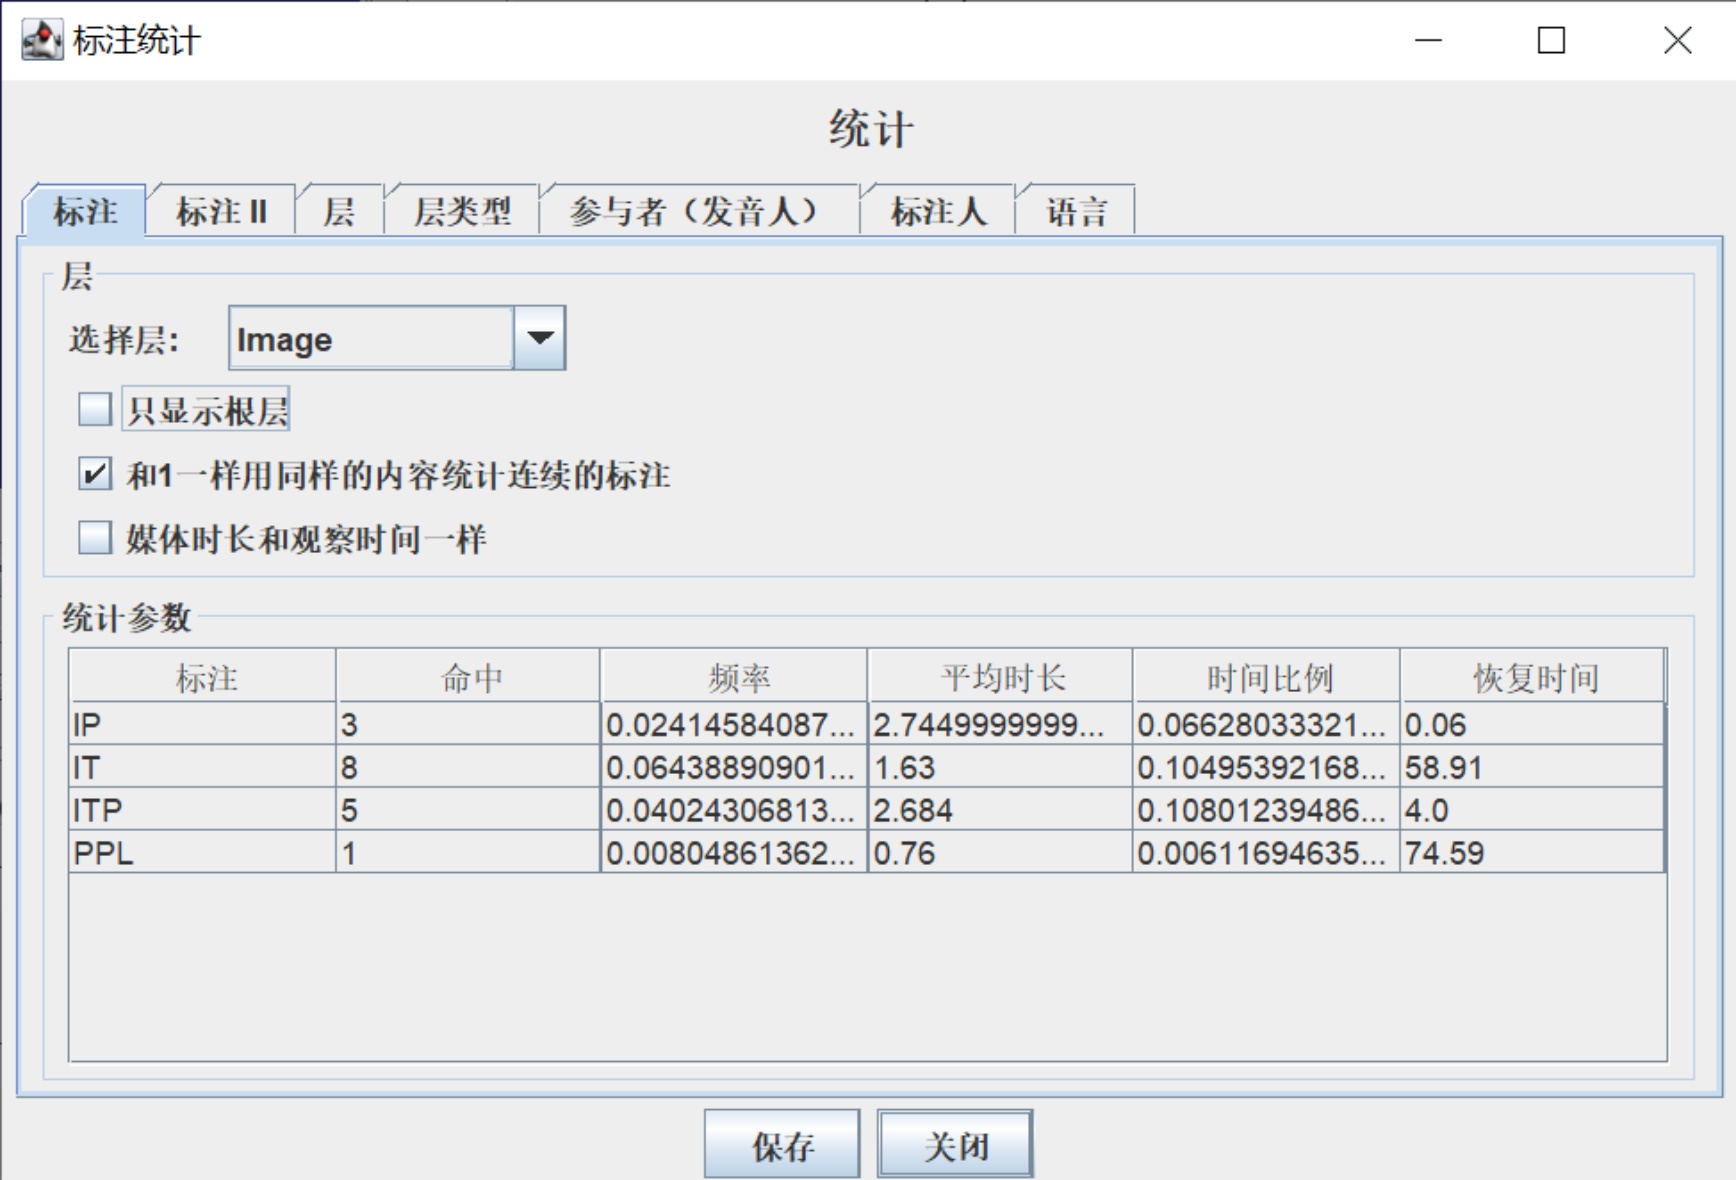Click the 关闭 button
Image resolution: width=1736 pixels, height=1180 pixels.
click(x=955, y=1145)
